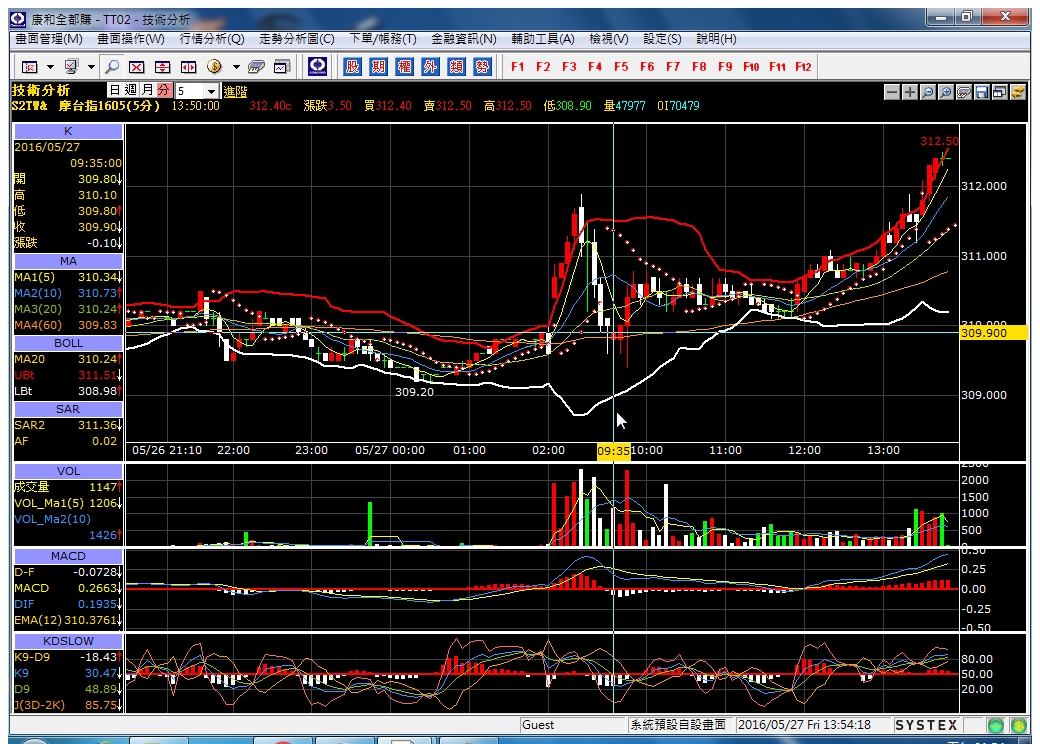Click the magnifier search toolbar icon
The width and height of the screenshot is (1040, 744).
coord(112,66)
